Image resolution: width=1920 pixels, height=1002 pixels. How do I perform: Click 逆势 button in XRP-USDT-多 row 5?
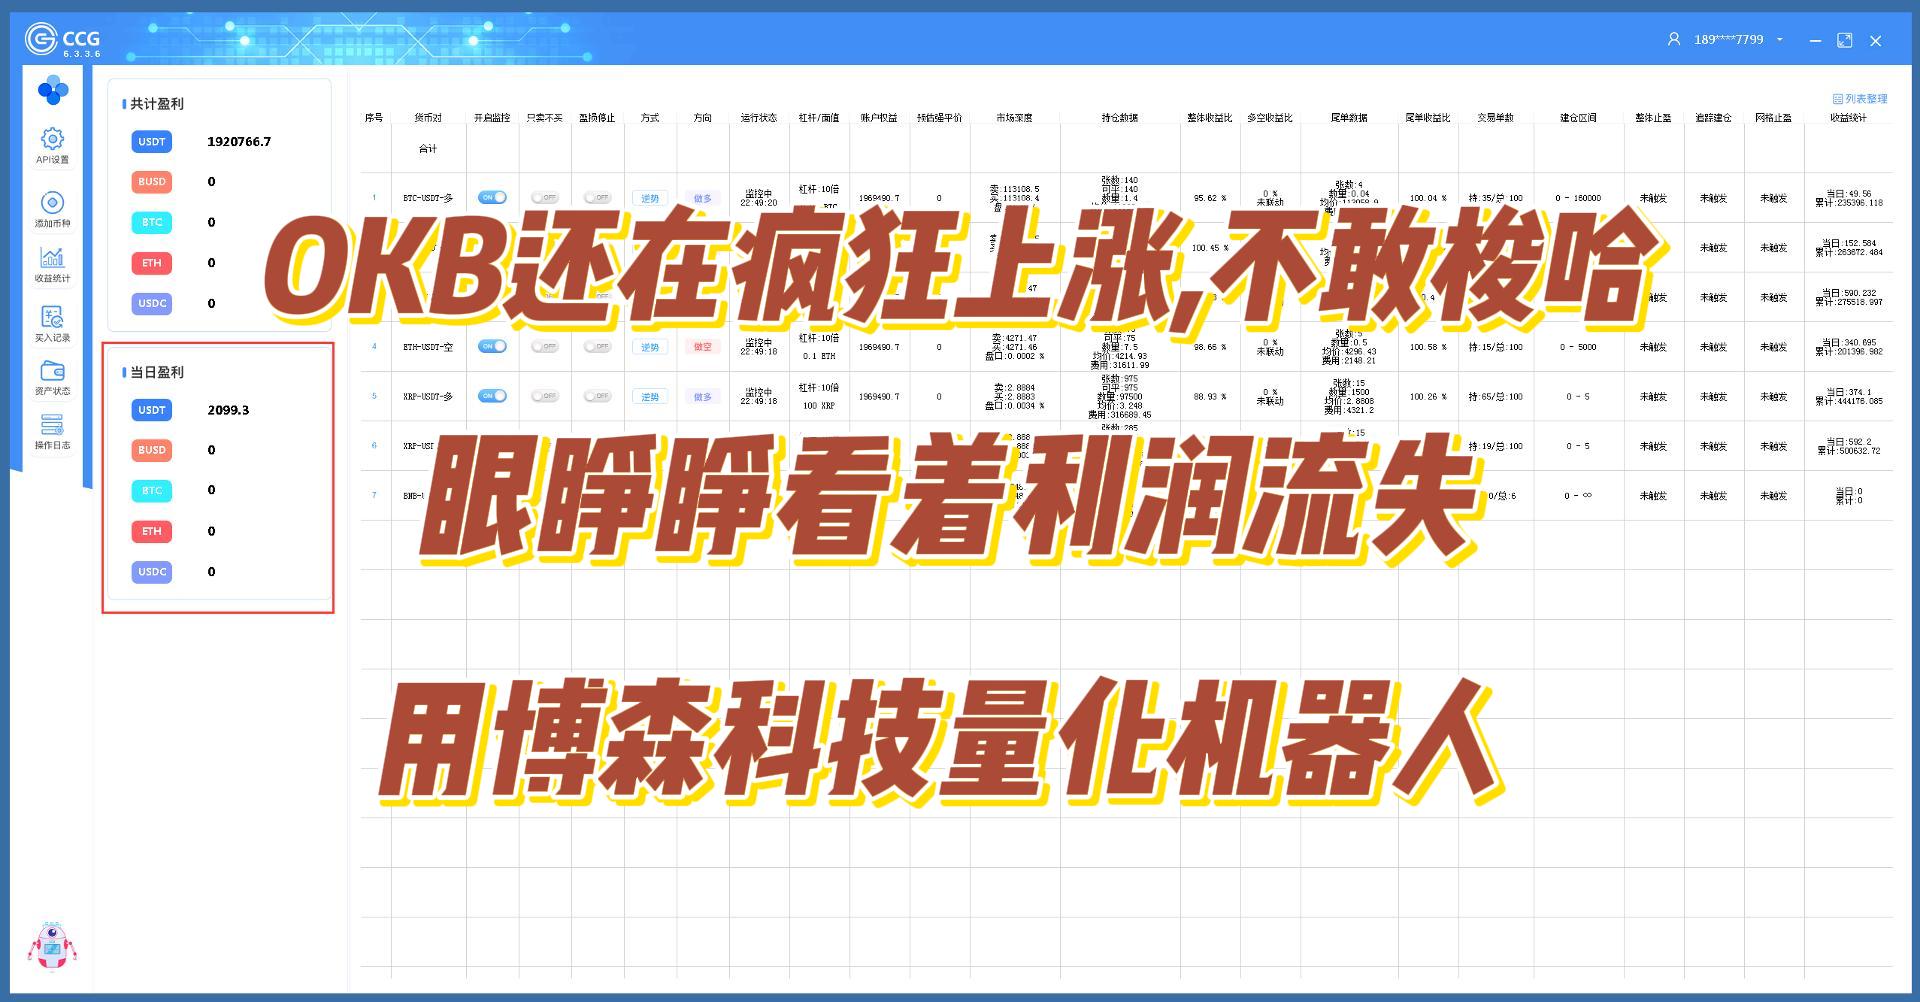tap(650, 397)
